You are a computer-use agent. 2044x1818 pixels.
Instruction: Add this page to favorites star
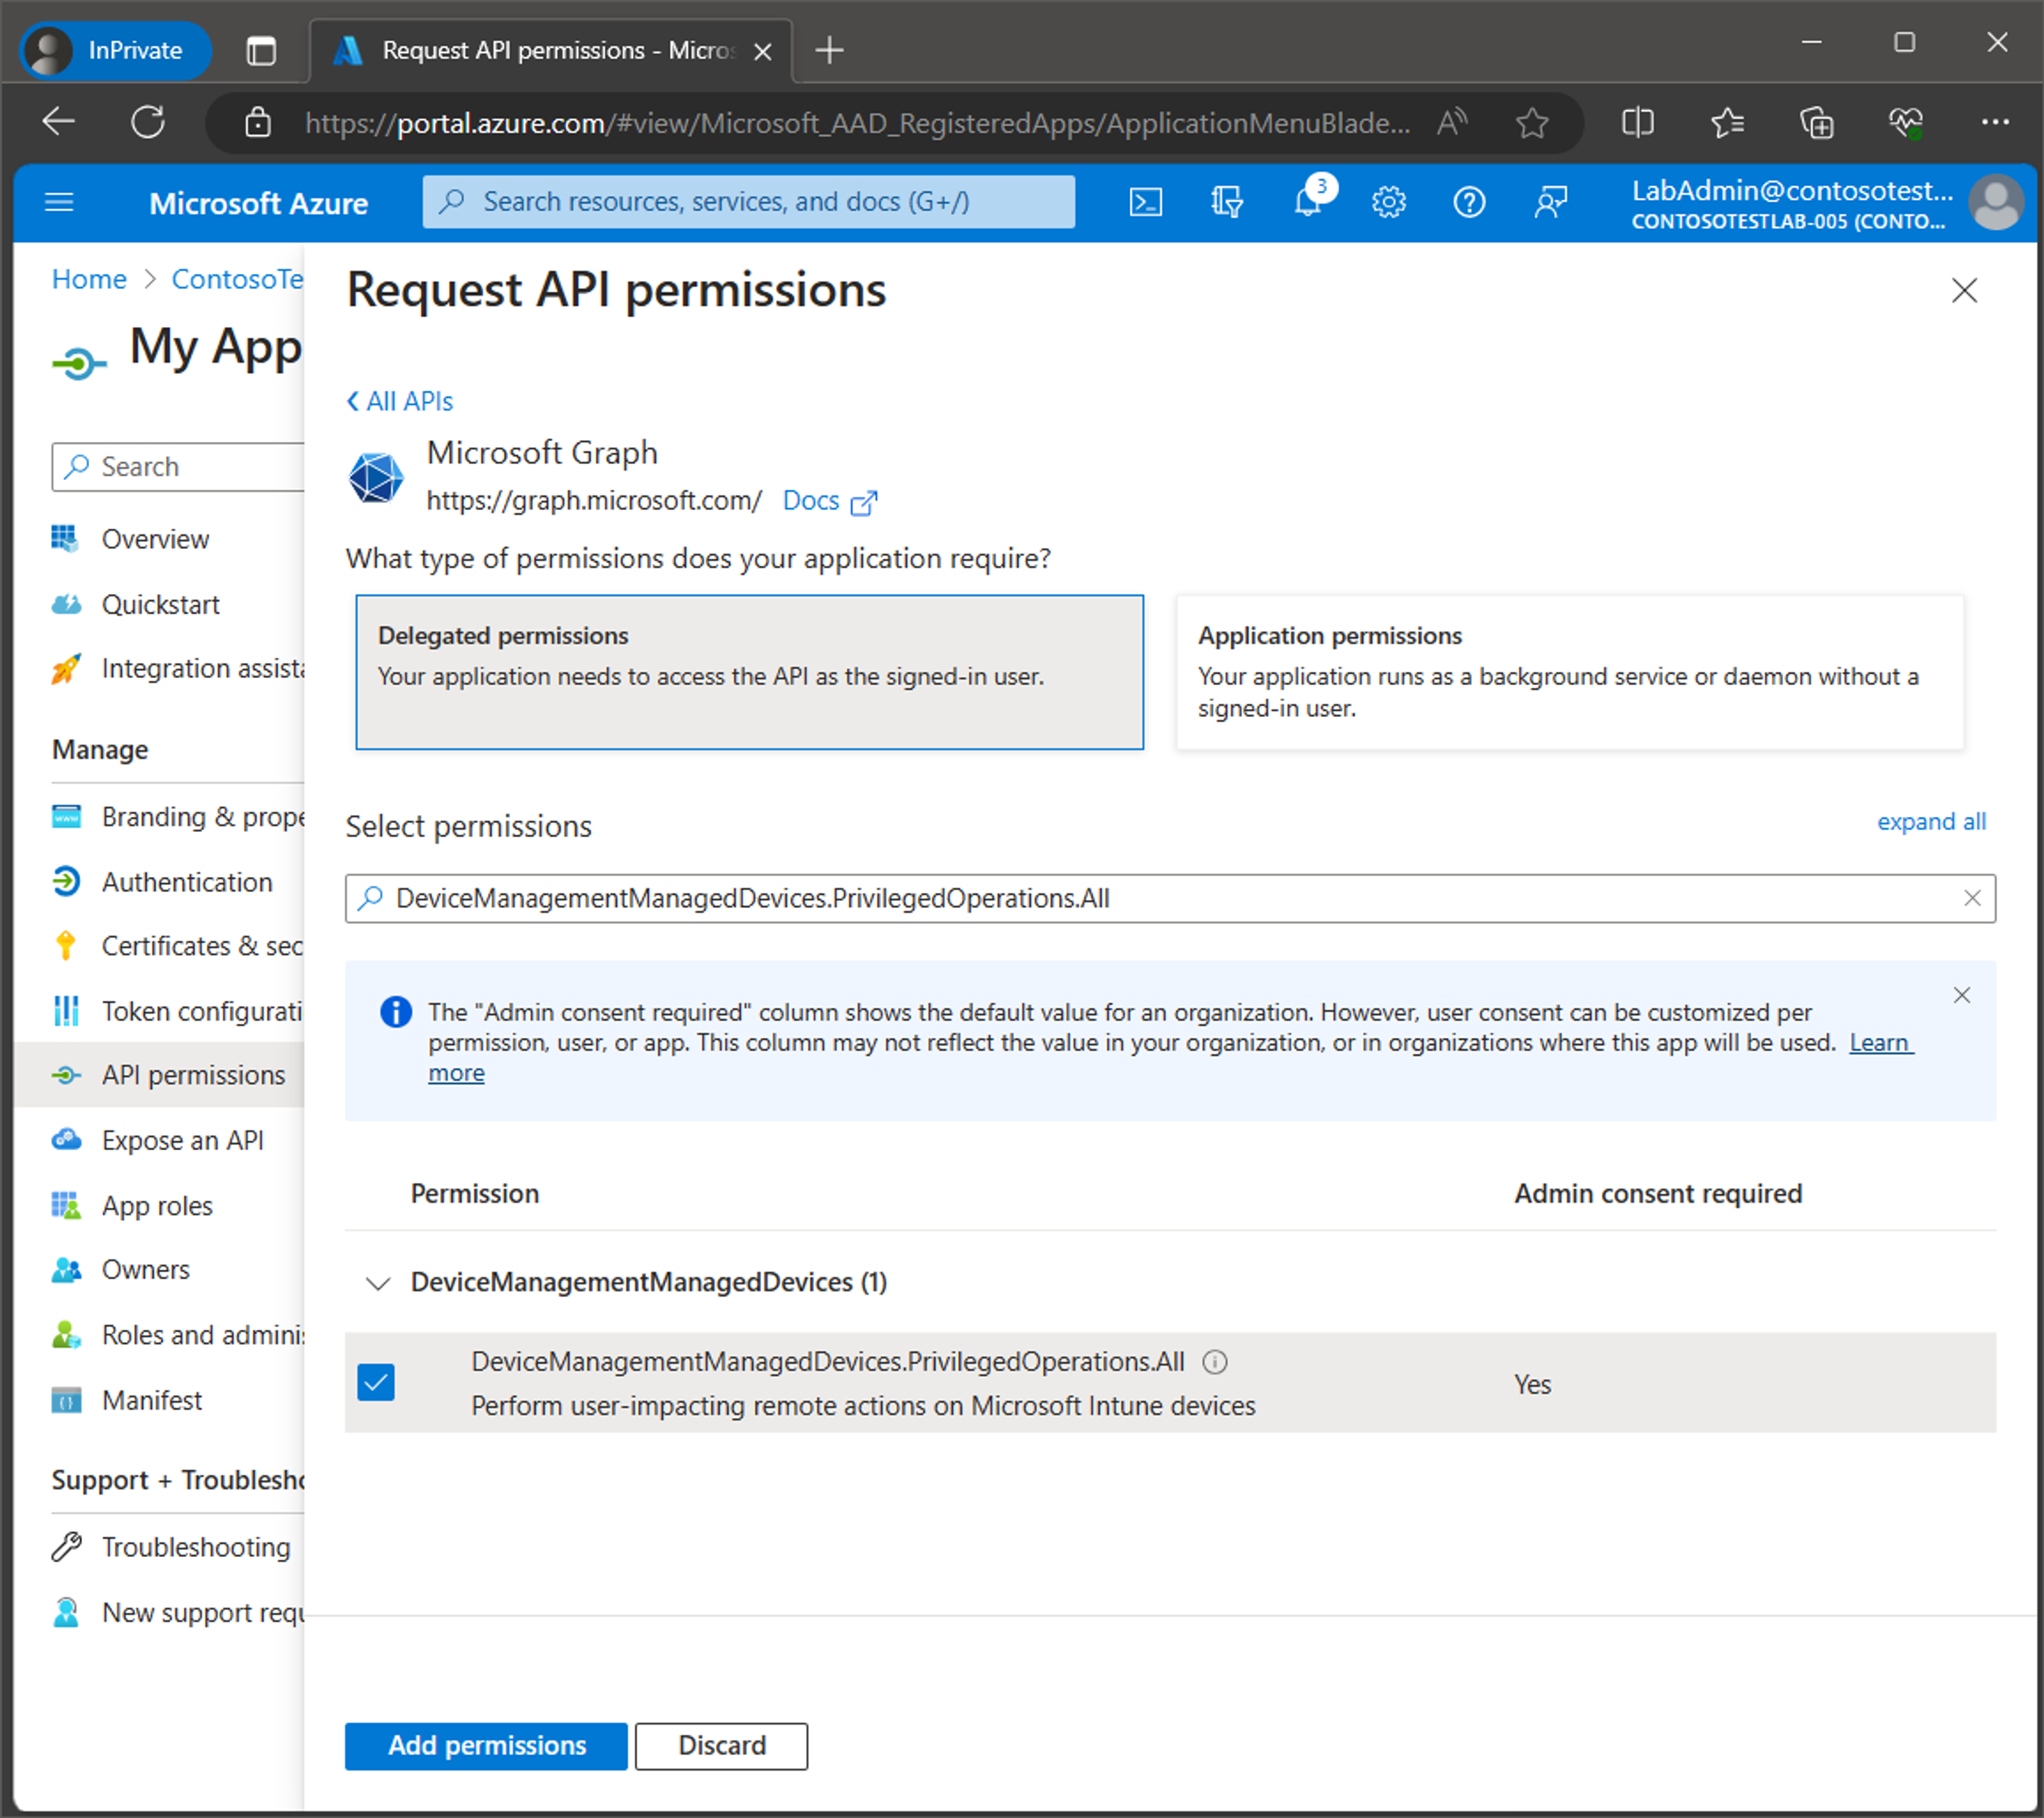point(1531,123)
